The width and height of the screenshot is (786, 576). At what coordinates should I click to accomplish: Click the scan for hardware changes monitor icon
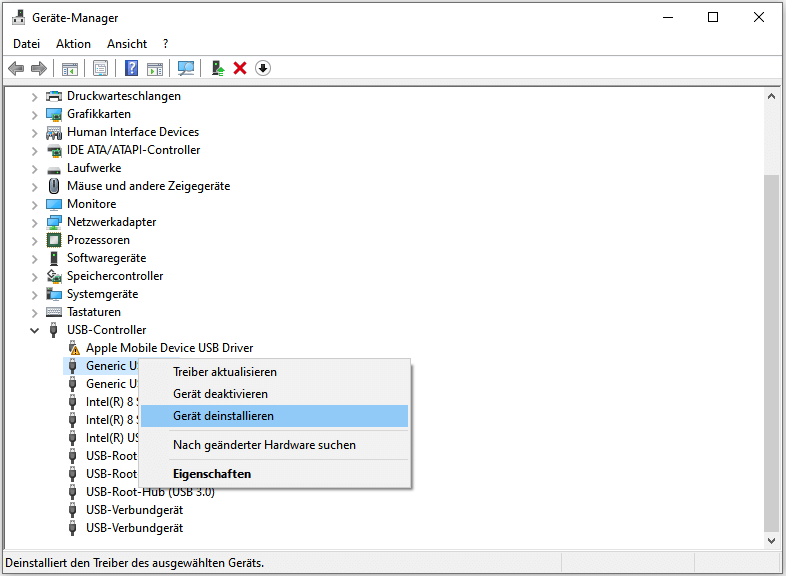(x=186, y=68)
